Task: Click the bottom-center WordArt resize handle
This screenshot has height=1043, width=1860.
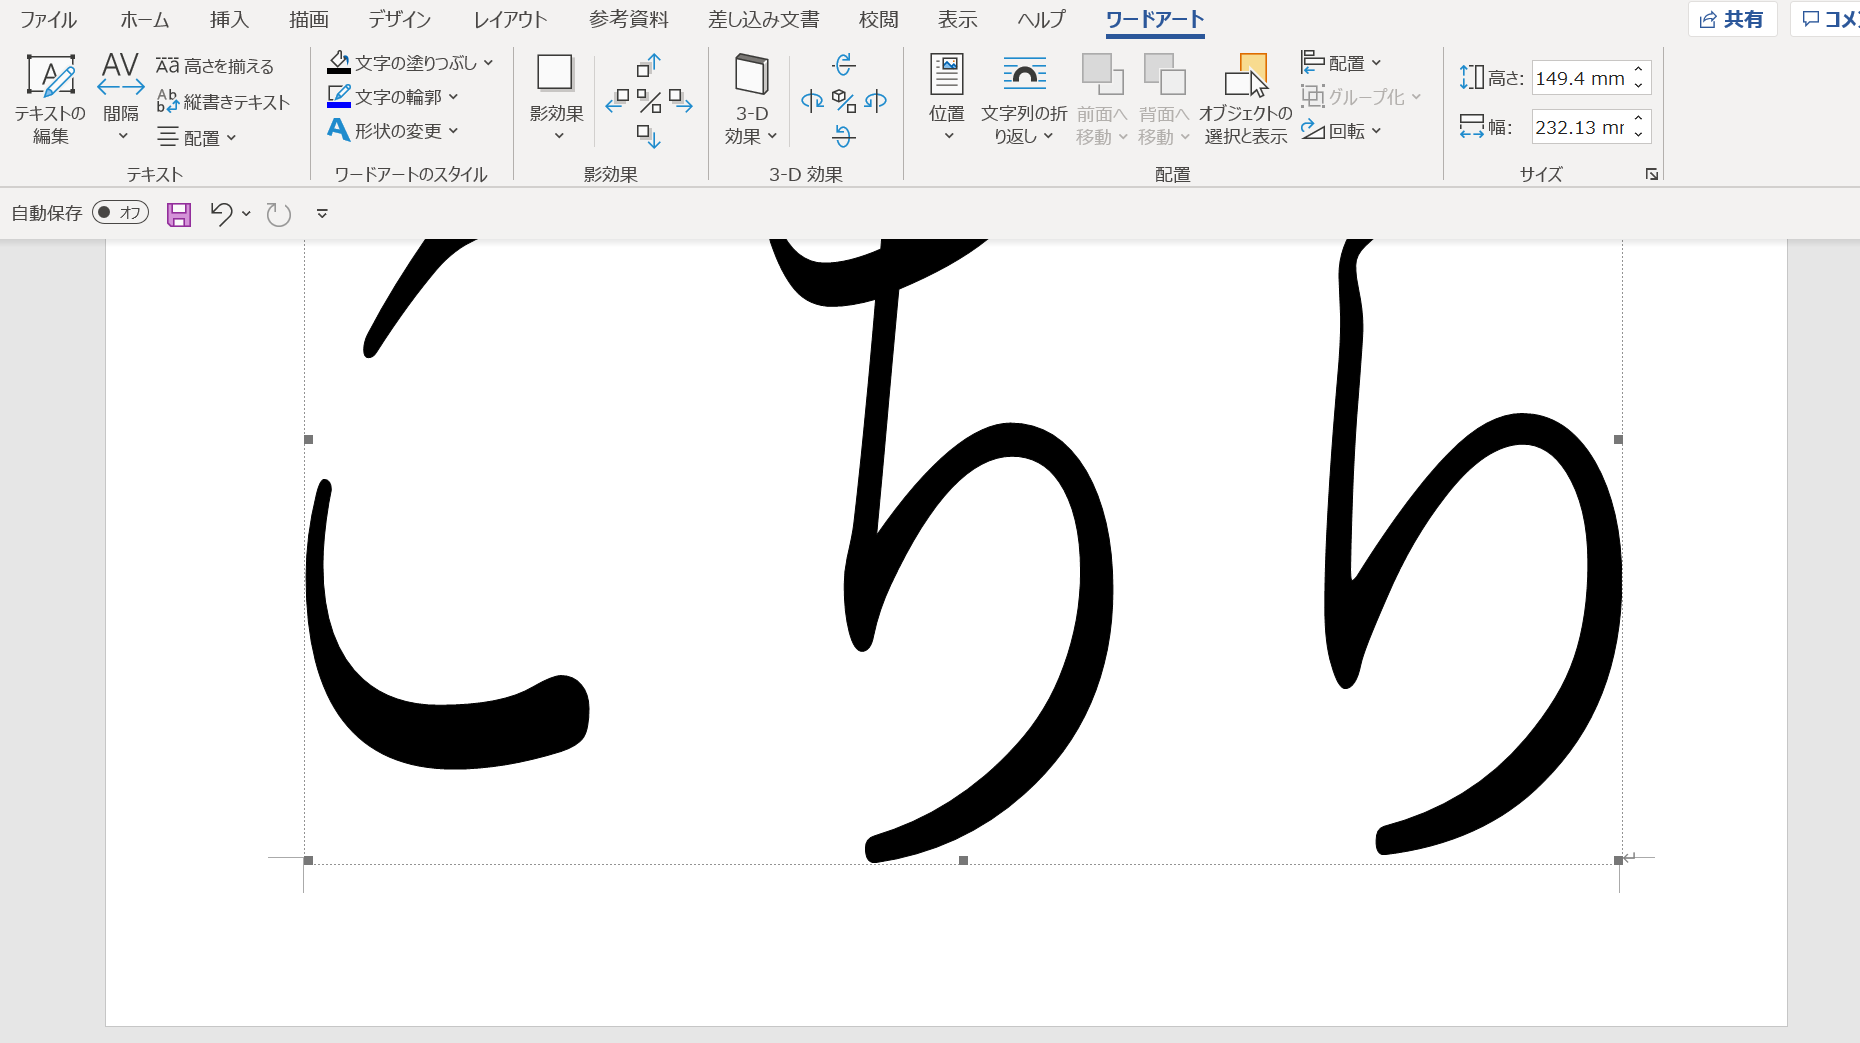Action: 963,860
